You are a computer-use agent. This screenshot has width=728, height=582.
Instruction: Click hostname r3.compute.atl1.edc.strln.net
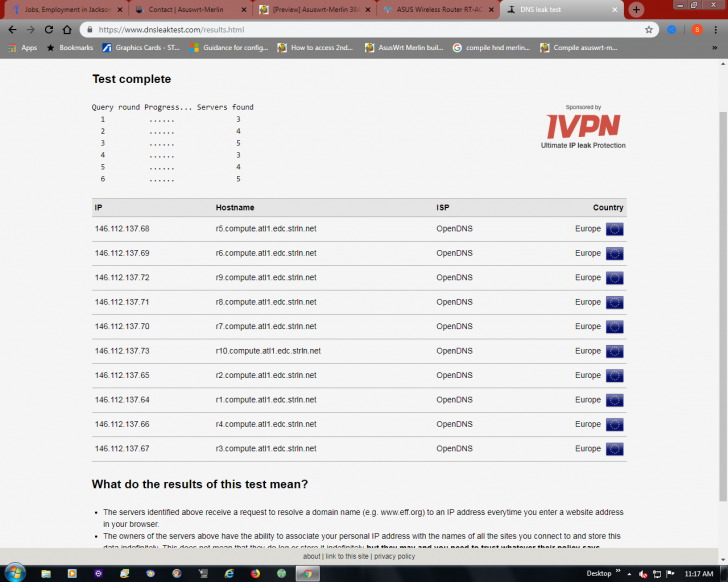click(266, 449)
